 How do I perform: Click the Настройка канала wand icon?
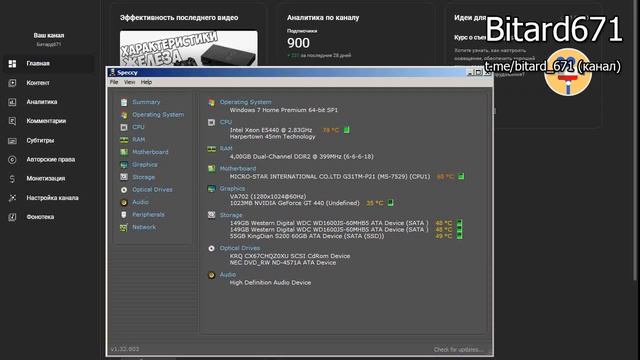tap(12, 198)
